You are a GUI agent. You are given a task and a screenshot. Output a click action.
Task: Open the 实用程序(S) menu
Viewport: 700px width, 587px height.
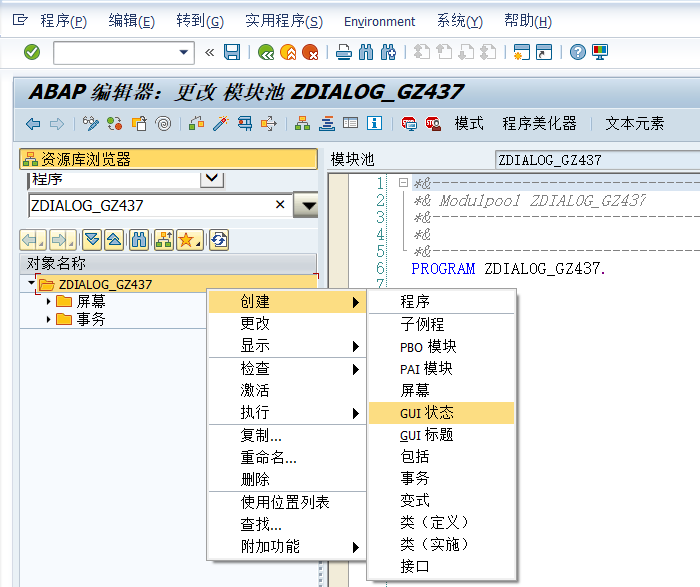[284, 21]
